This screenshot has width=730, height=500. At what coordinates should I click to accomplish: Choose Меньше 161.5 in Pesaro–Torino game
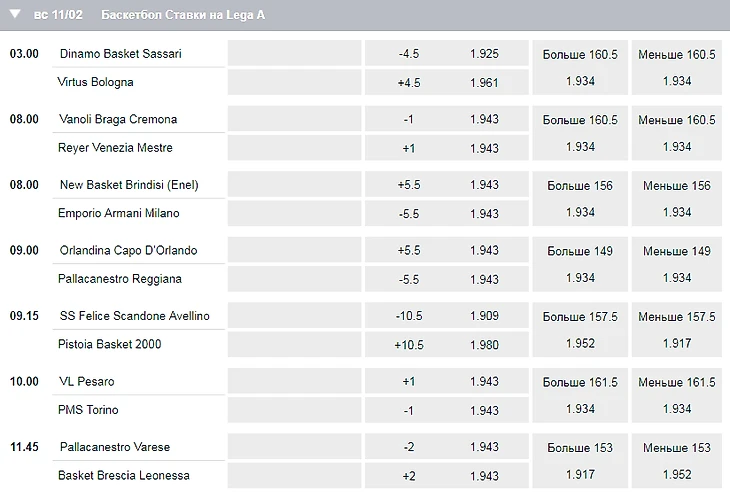pyautogui.click(x=676, y=395)
